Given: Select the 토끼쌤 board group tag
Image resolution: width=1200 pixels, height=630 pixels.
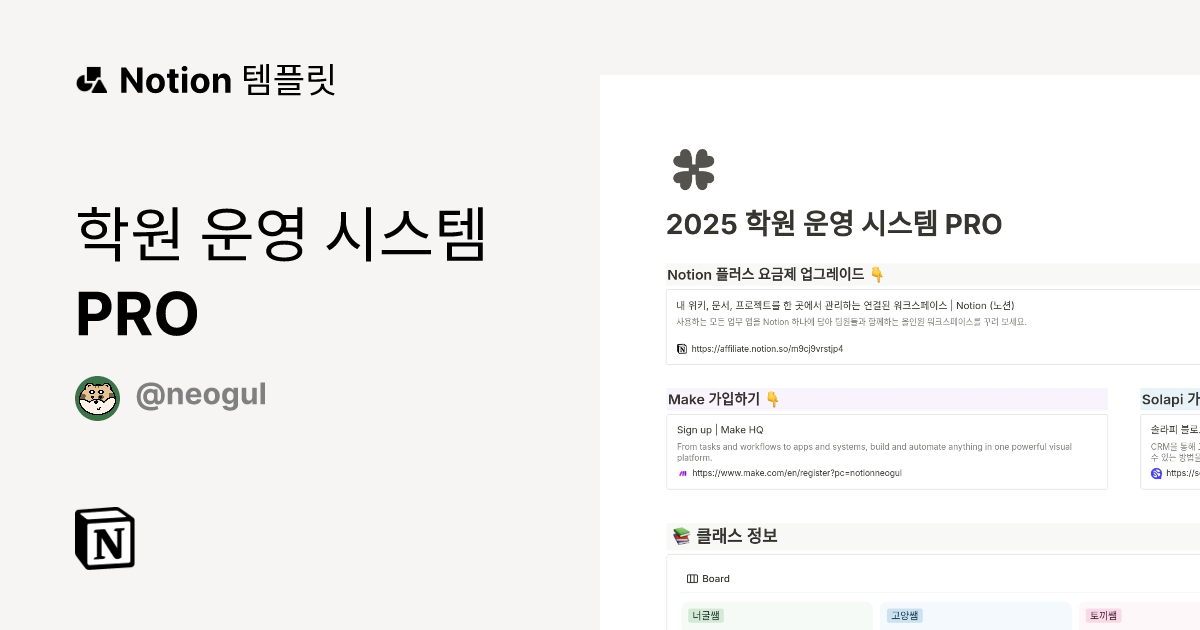Looking at the screenshot, I should point(1104,616).
